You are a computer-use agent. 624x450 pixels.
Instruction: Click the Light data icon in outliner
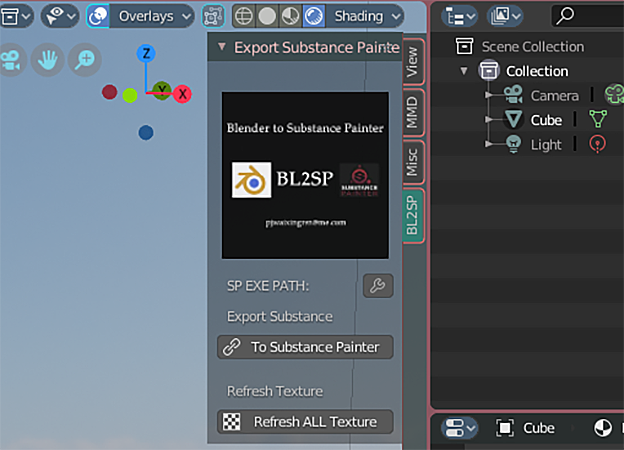point(598,144)
